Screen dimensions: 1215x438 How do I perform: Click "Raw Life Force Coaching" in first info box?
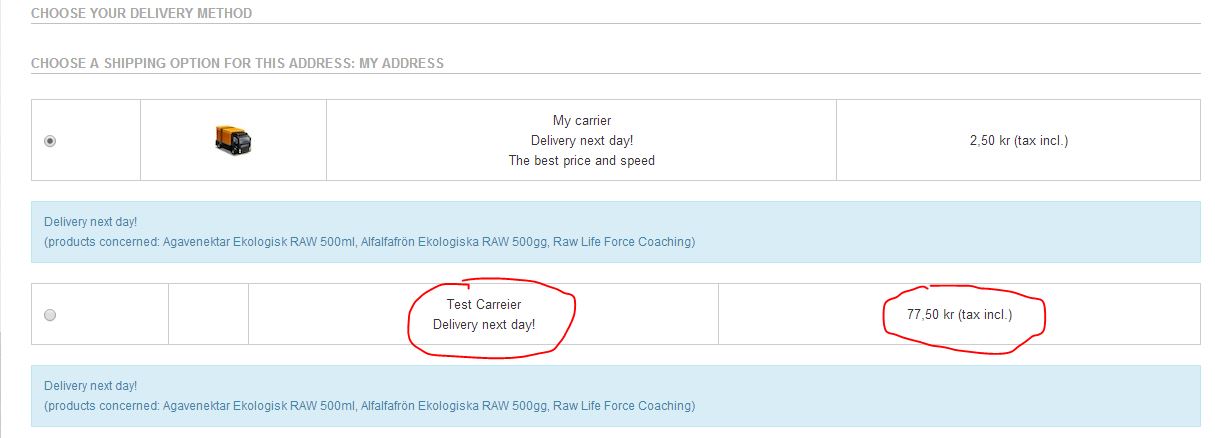coord(623,242)
